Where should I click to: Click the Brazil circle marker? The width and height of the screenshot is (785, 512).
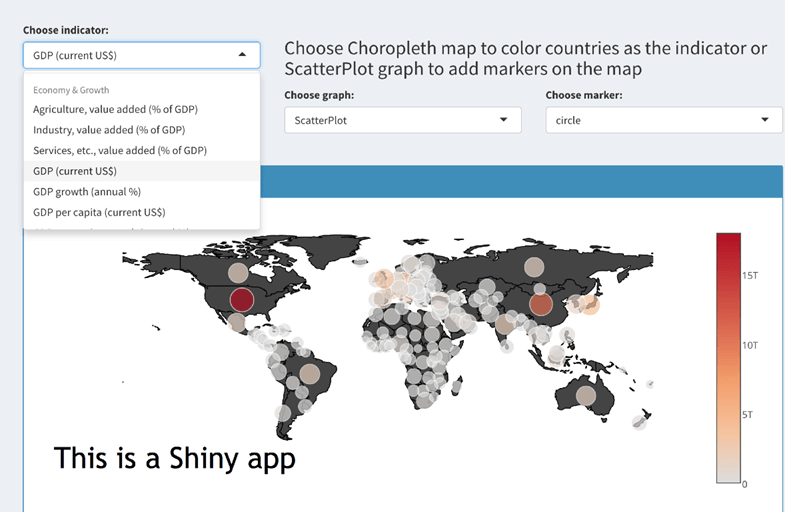point(309,375)
